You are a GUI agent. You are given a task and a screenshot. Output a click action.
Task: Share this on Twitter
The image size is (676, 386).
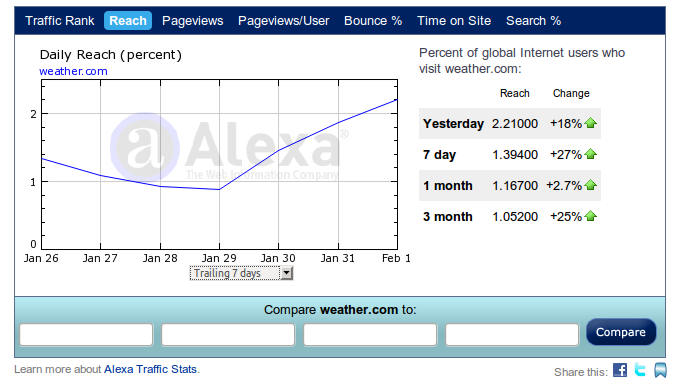click(x=640, y=370)
